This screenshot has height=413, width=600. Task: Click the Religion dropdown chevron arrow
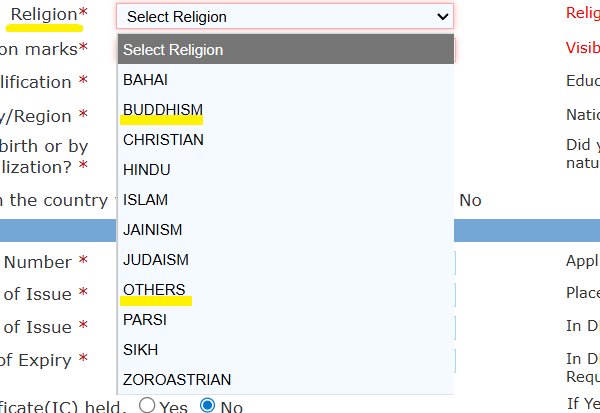443,16
